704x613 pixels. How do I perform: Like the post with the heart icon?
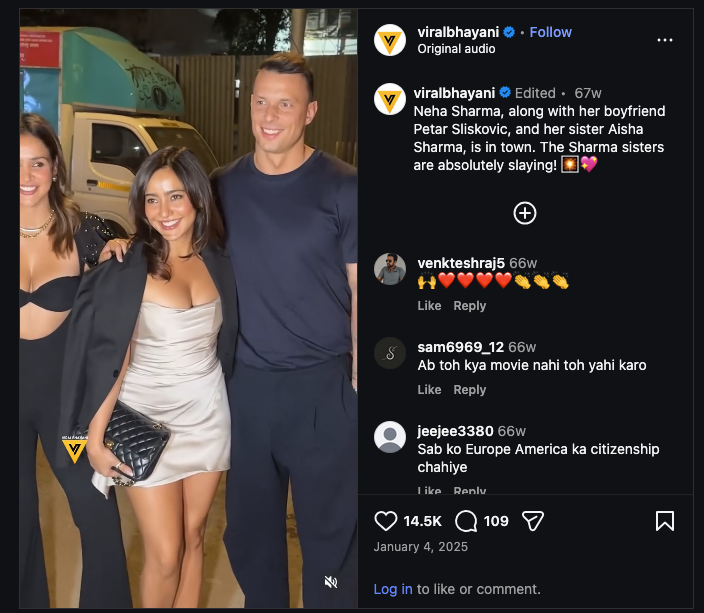386,521
